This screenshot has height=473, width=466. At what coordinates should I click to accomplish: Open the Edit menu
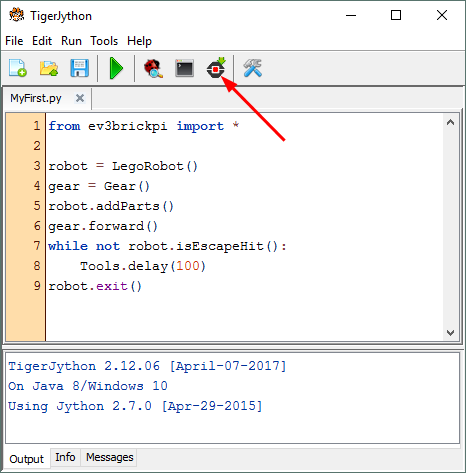click(42, 41)
